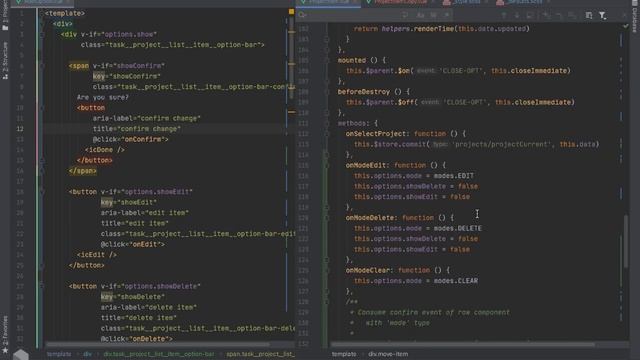Image resolution: width=640 pixels, height=360 pixels.
Task: Switch to the active Vue tab in right editor
Action: (328, 2)
